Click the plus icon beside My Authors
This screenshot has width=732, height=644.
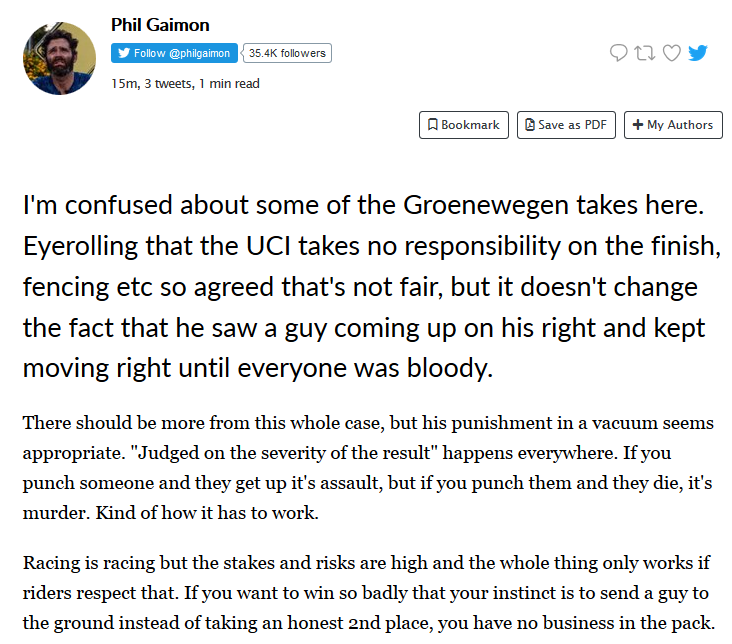[637, 125]
